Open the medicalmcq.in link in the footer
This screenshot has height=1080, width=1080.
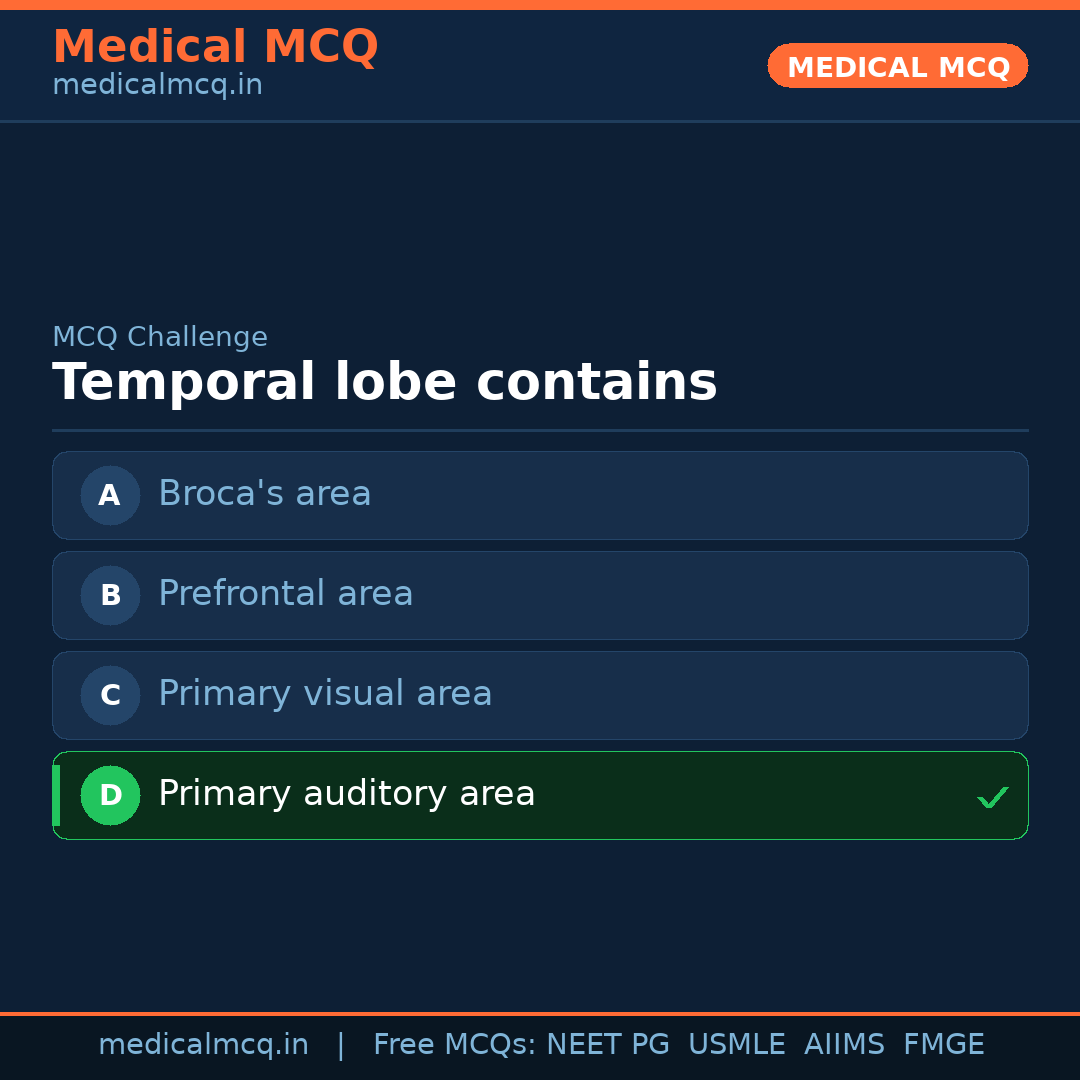[x=203, y=1045]
